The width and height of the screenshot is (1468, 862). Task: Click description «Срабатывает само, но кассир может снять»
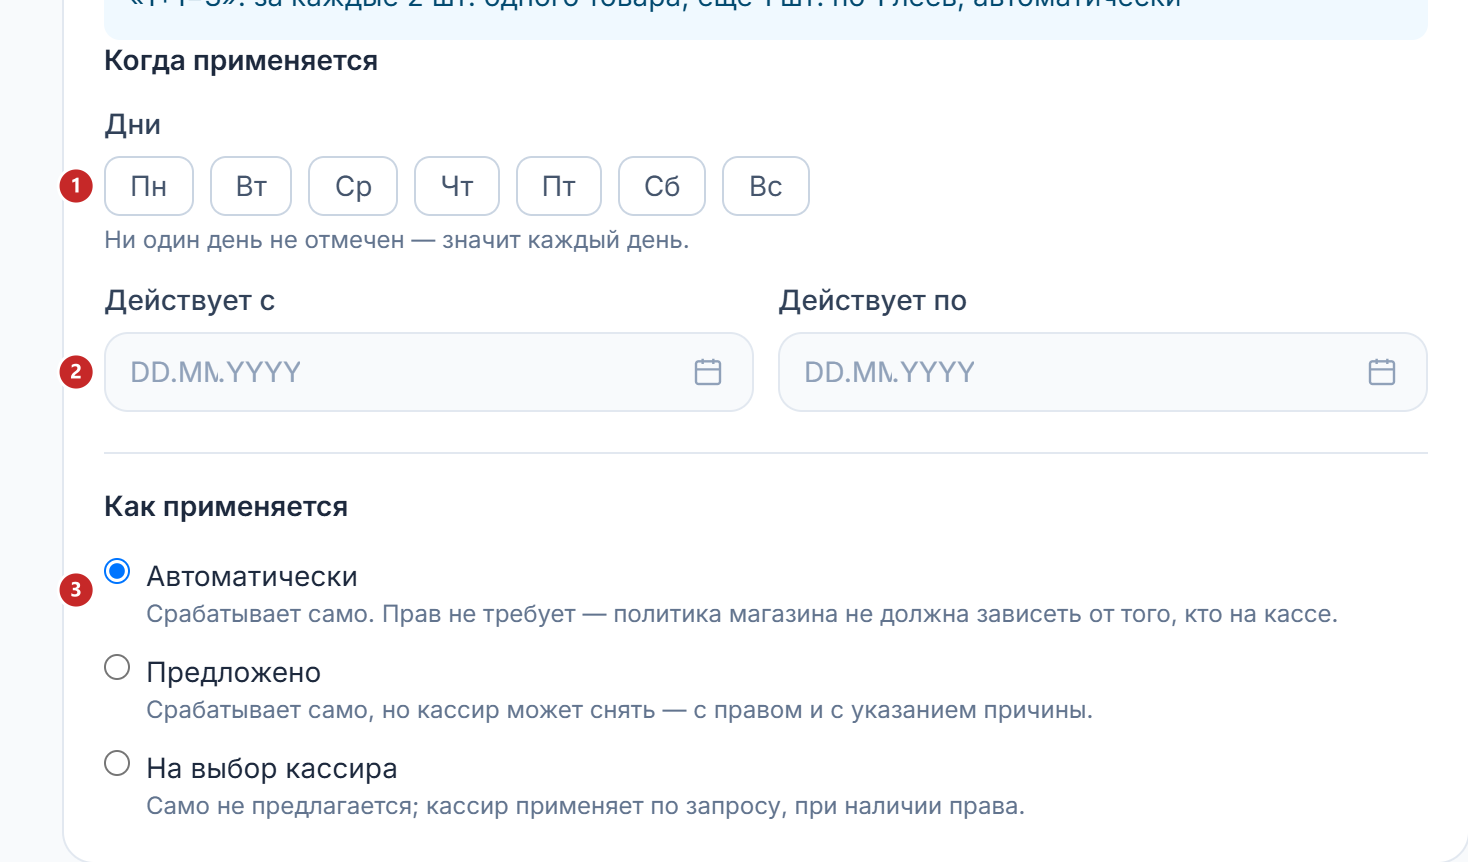pos(619,710)
